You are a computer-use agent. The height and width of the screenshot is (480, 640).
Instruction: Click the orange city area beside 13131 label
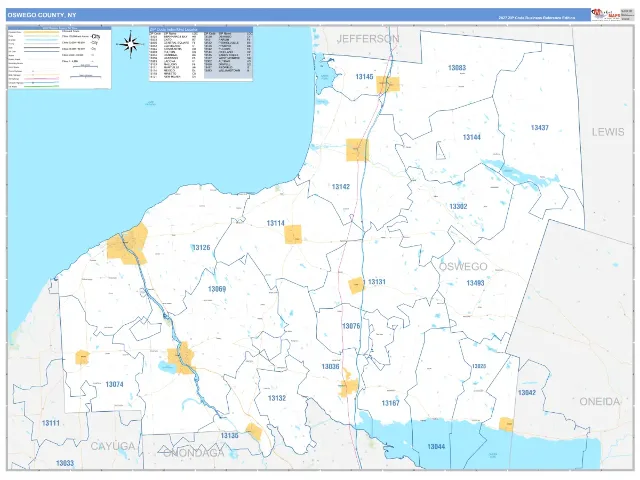356,285
